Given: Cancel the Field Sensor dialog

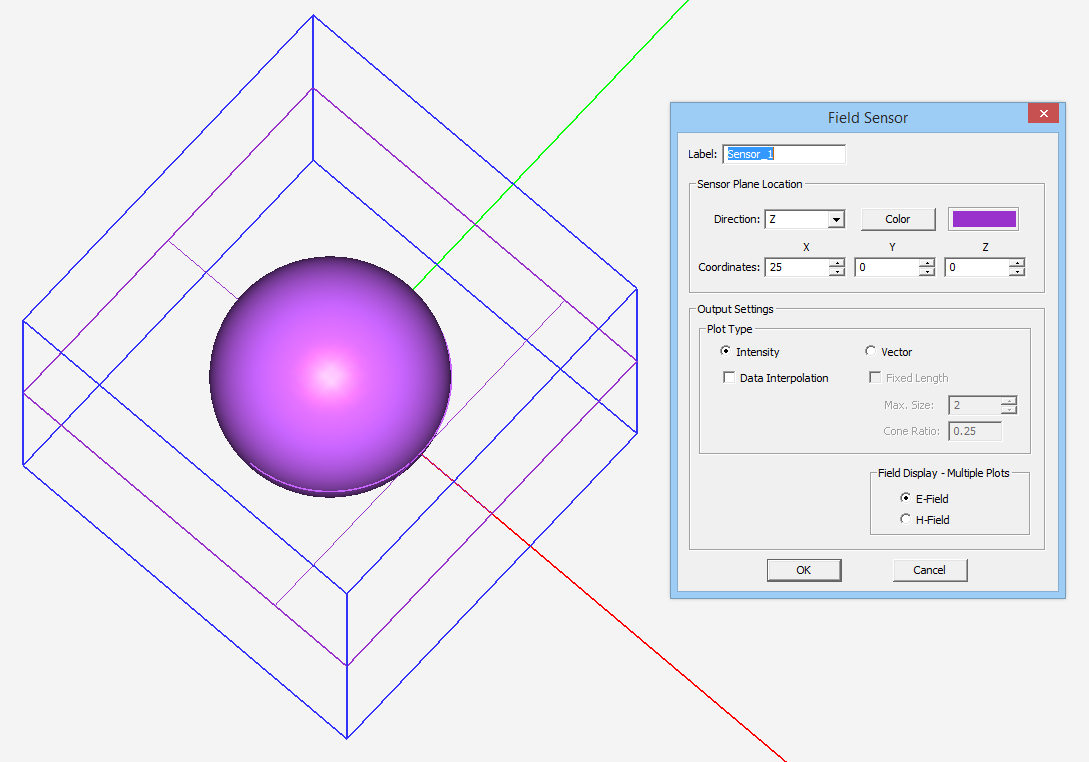Looking at the screenshot, I should pyautogui.click(x=930, y=570).
